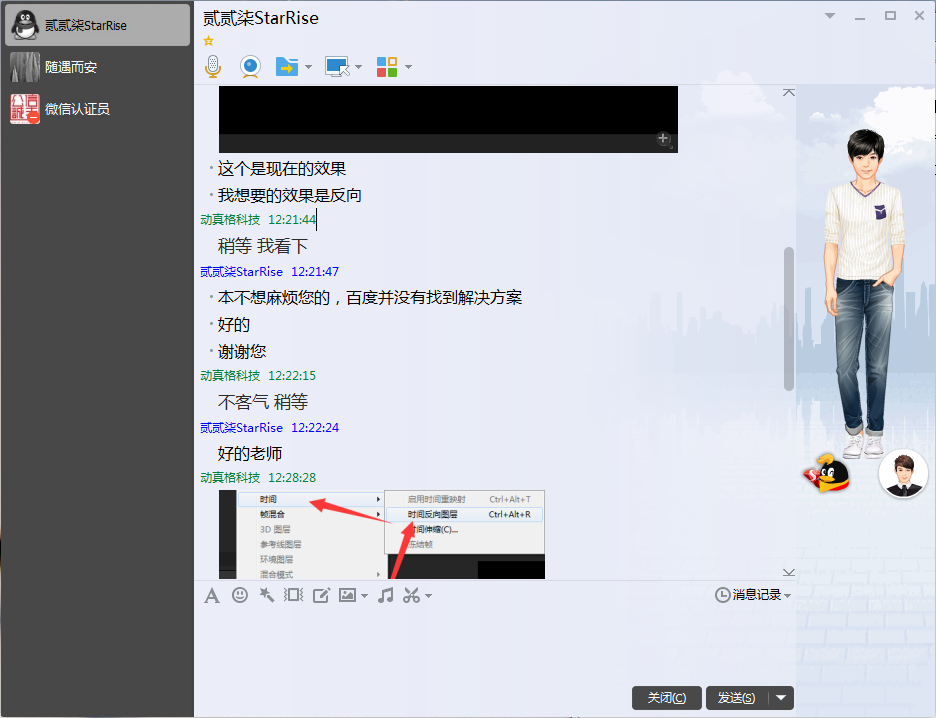Image resolution: width=936 pixels, height=718 pixels.
Task: Click the send file folder icon
Action: coord(287,66)
